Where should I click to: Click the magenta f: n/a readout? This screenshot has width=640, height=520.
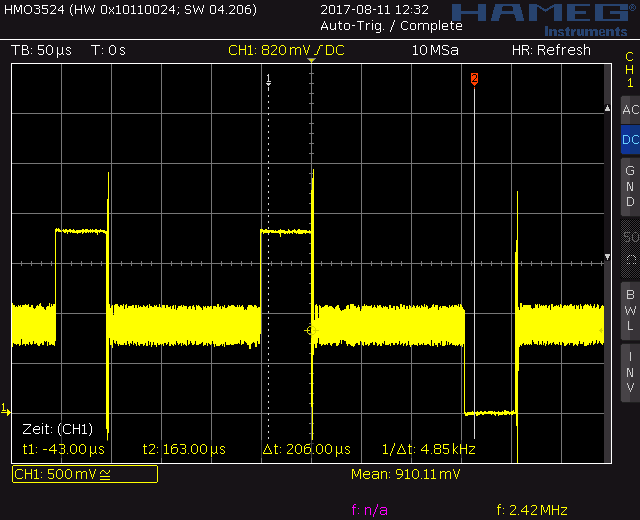[370, 510]
